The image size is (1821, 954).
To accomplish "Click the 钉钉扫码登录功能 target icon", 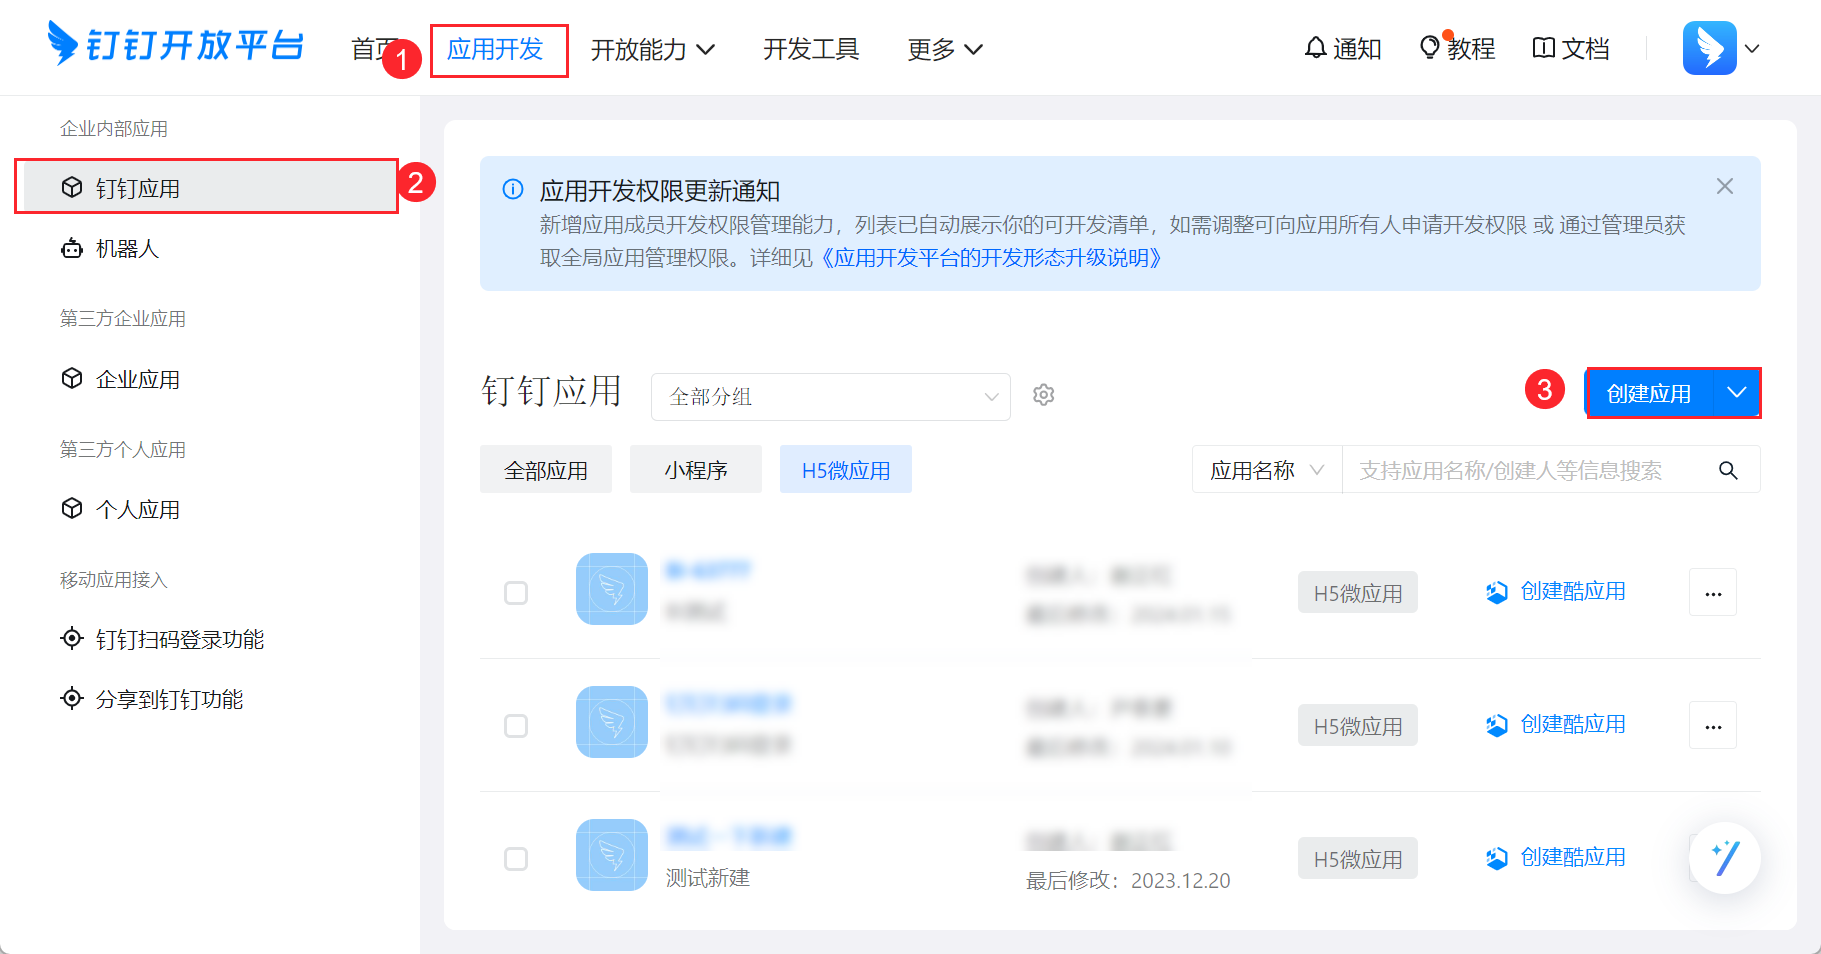I will click(72, 638).
